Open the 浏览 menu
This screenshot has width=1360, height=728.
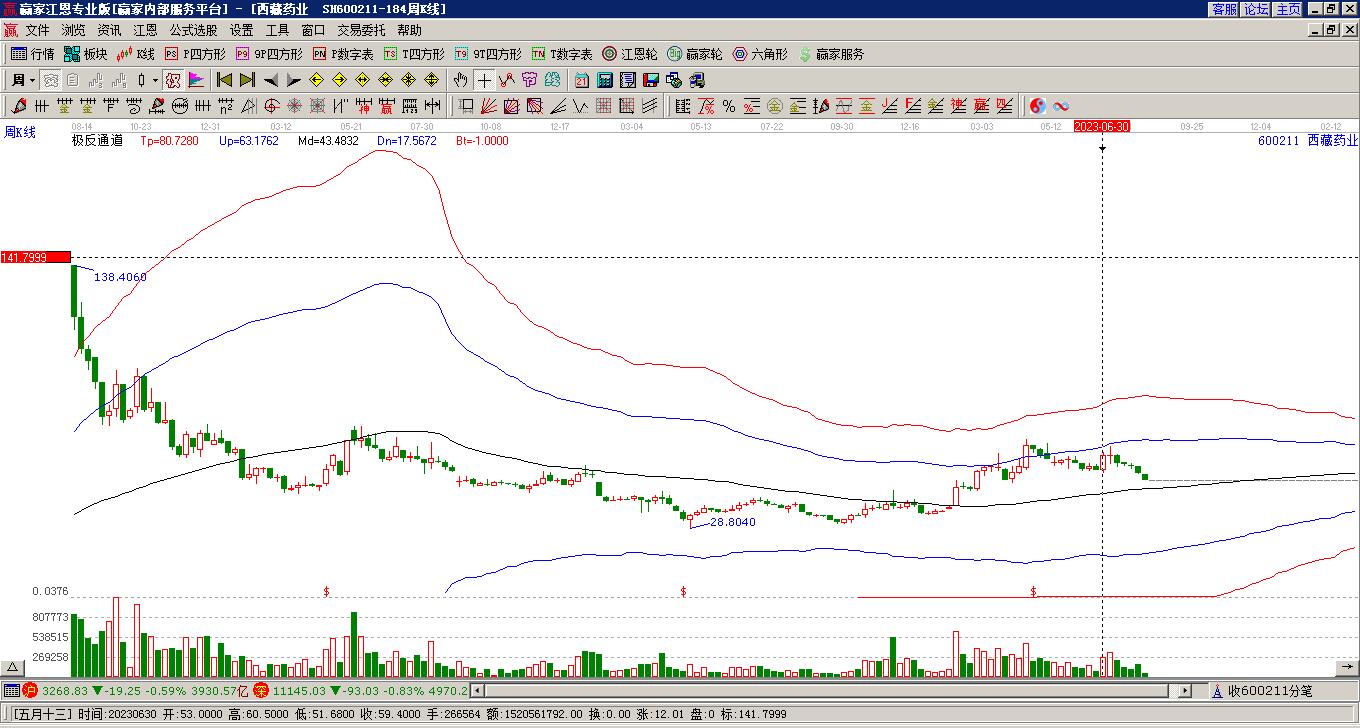pos(73,31)
